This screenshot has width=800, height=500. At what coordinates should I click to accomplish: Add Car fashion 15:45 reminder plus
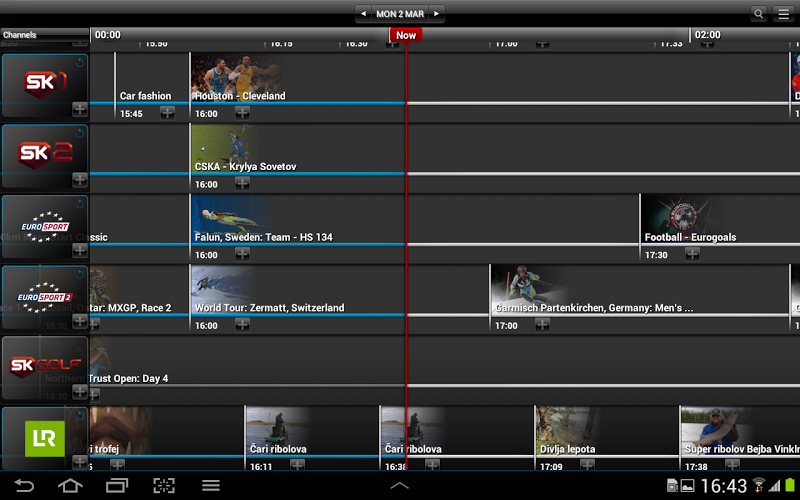click(x=167, y=113)
